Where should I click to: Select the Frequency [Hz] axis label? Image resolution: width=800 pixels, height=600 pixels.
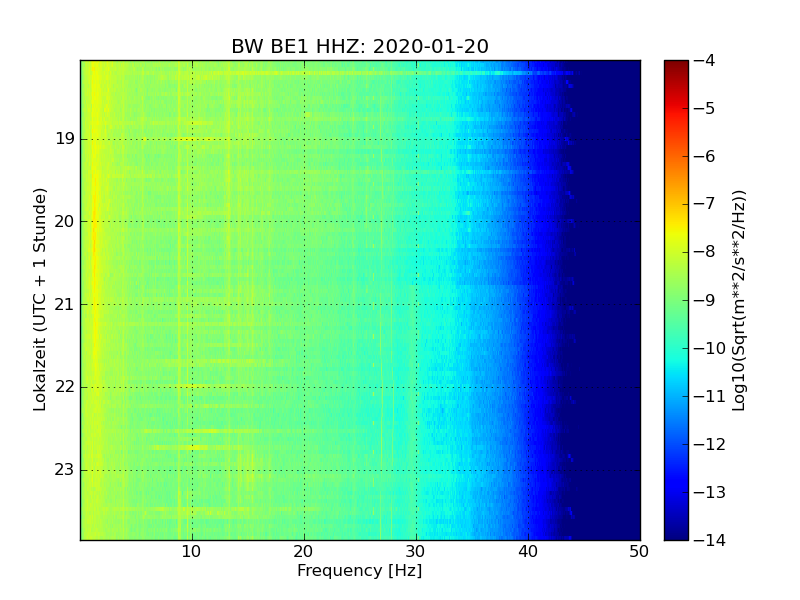pos(360,570)
